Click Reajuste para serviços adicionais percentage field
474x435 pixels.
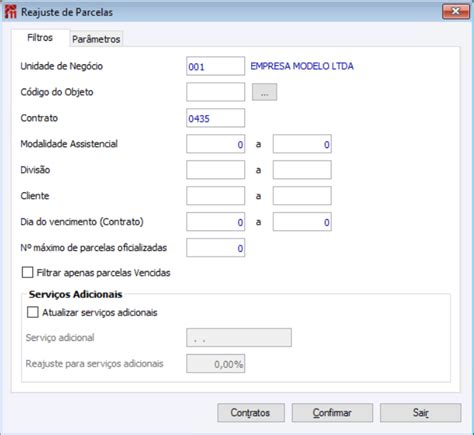(215, 363)
